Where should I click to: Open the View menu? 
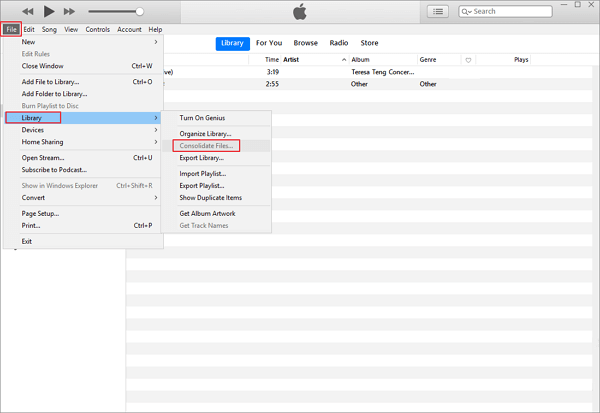tap(71, 29)
